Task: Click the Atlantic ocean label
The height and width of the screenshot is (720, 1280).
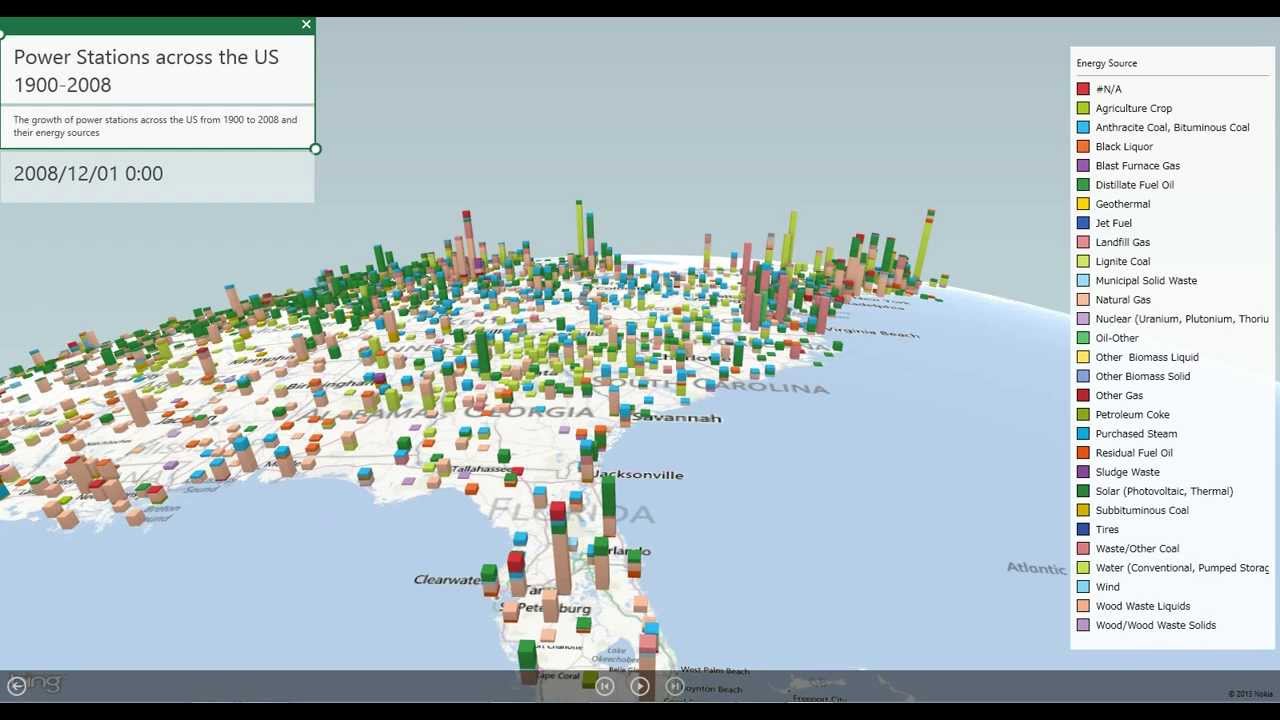Action: 1036,568
